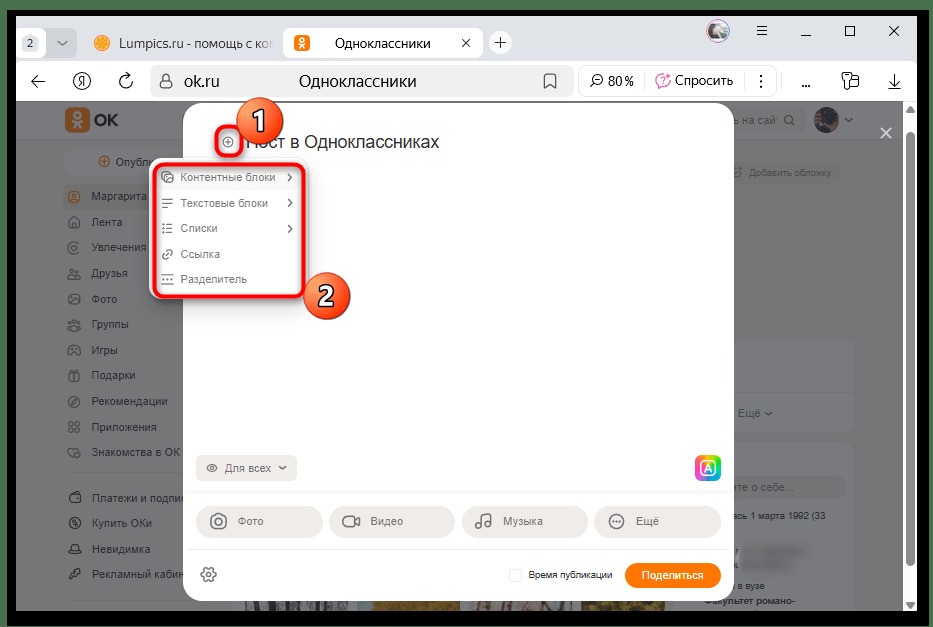Open tab group counter 2
Screen dimensions: 933x627
pos(30,43)
